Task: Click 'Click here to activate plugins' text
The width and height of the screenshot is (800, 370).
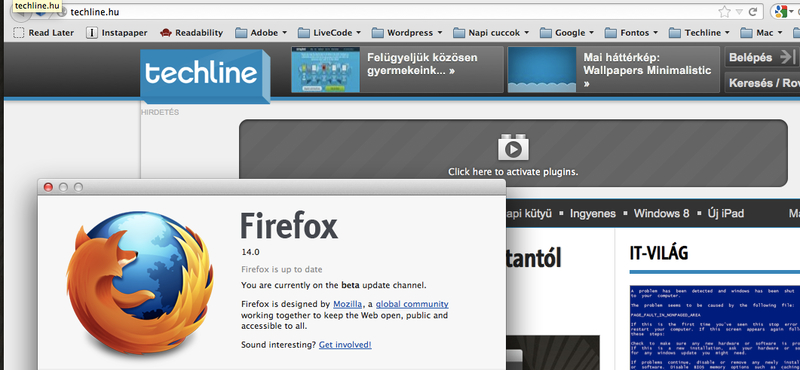Action: click(x=513, y=172)
